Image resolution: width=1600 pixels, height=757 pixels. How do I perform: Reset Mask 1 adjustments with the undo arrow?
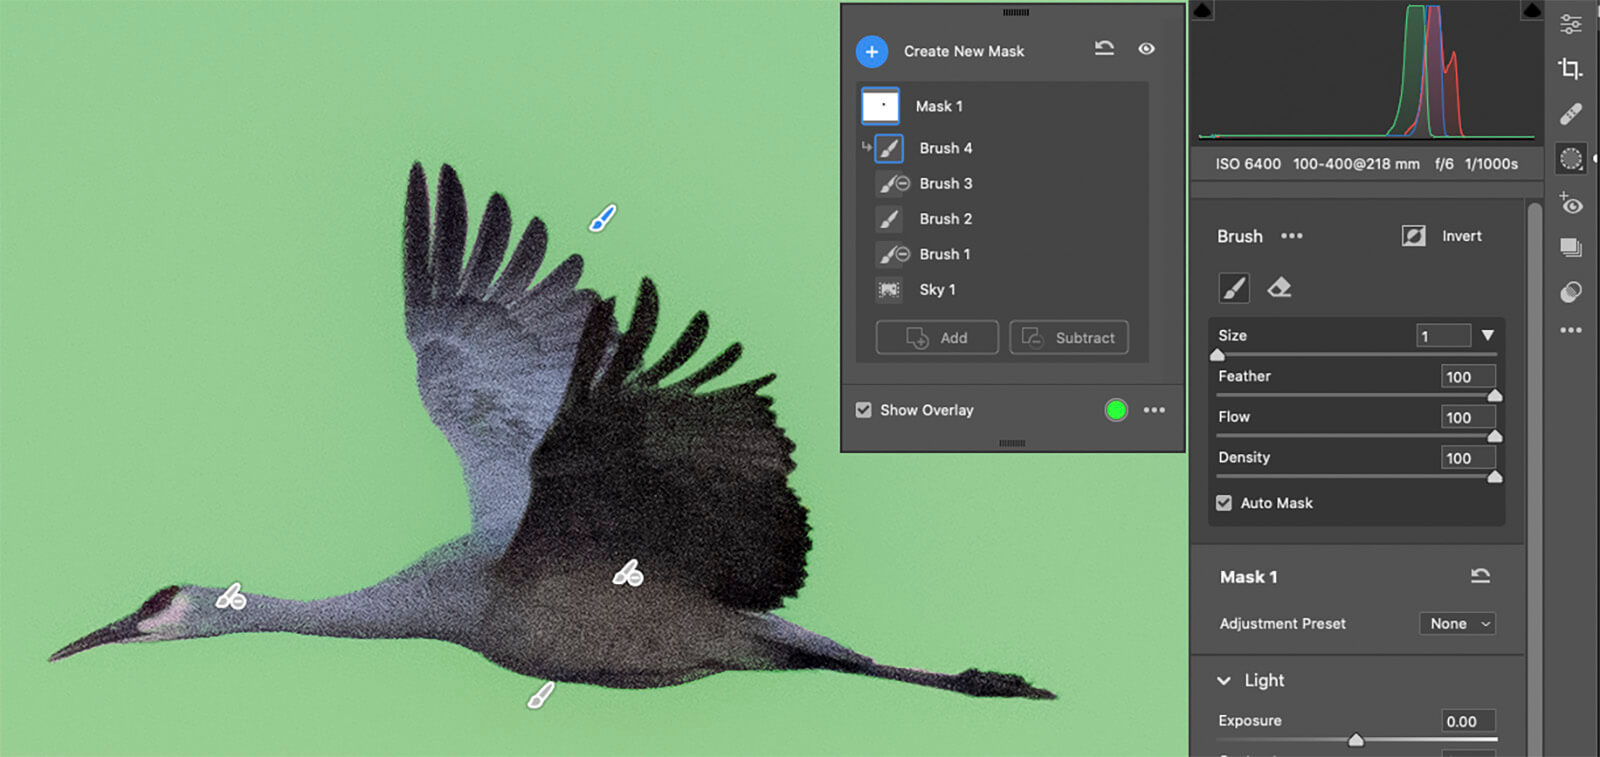pos(1480,576)
